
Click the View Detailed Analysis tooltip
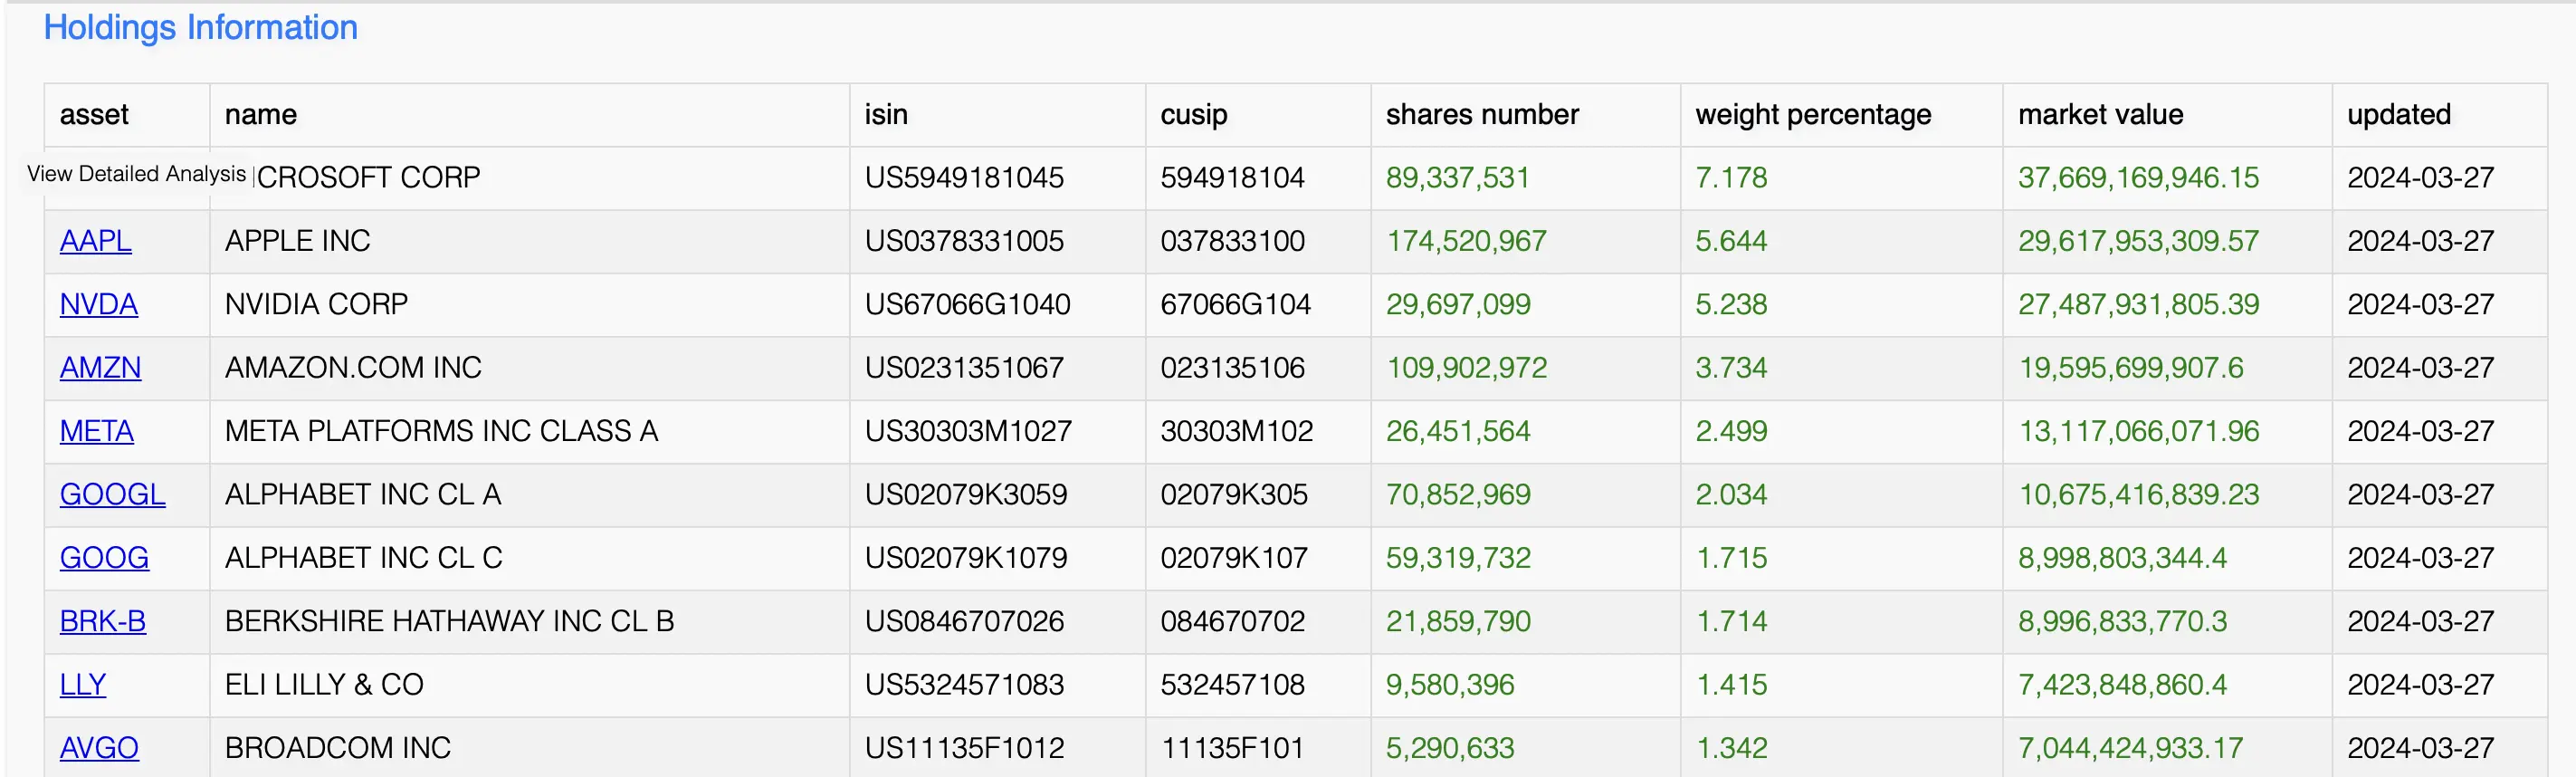136,174
